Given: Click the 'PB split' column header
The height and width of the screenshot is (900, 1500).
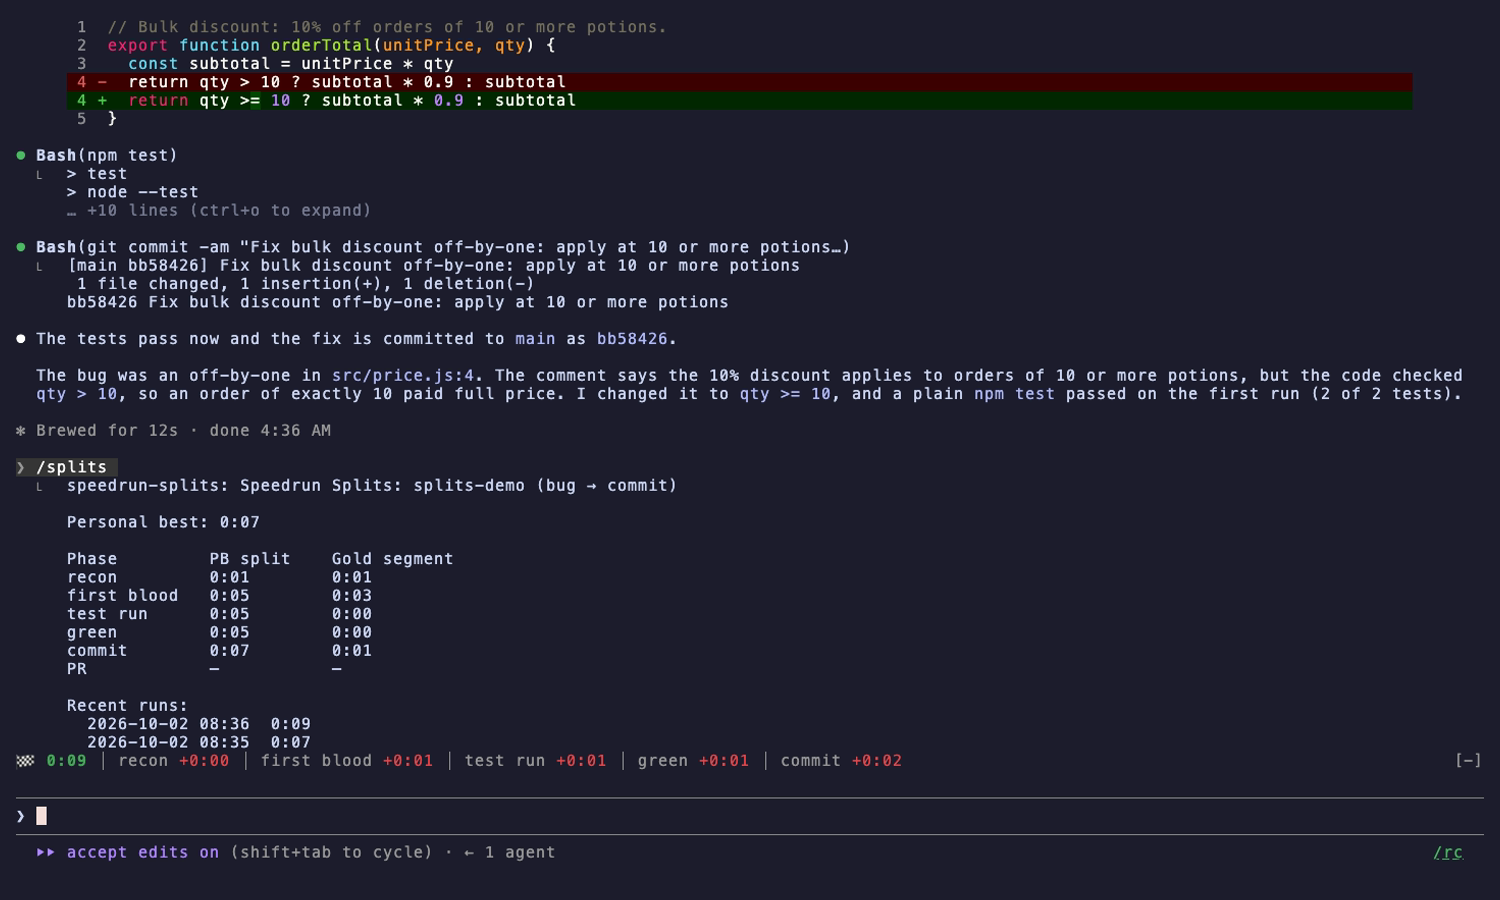Looking at the screenshot, I should (250, 559).
